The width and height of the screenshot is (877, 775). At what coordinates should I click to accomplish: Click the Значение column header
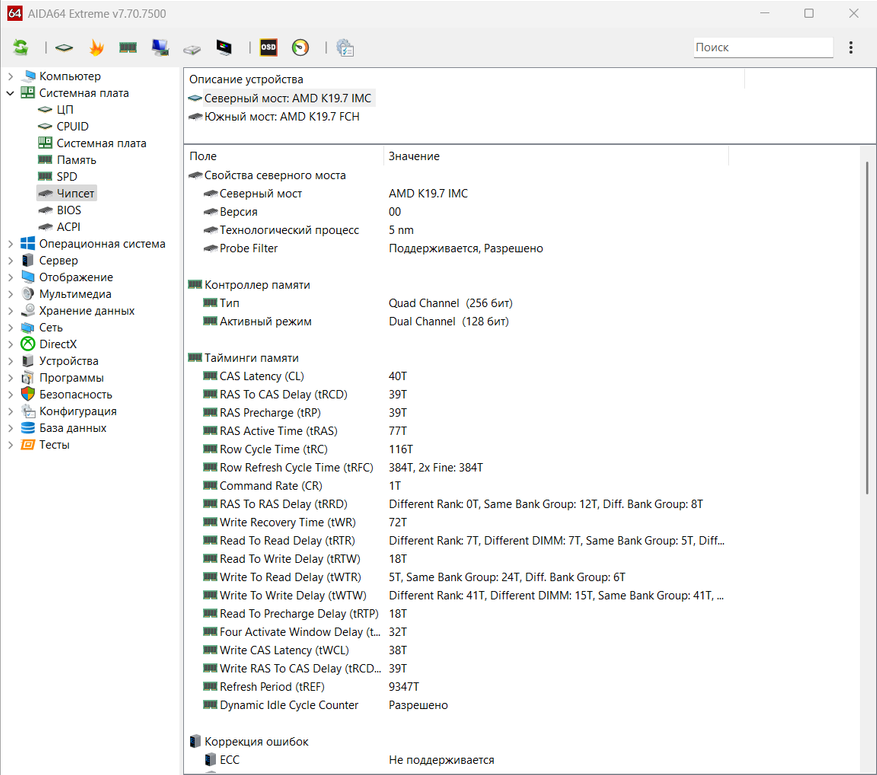coord(414,156)
